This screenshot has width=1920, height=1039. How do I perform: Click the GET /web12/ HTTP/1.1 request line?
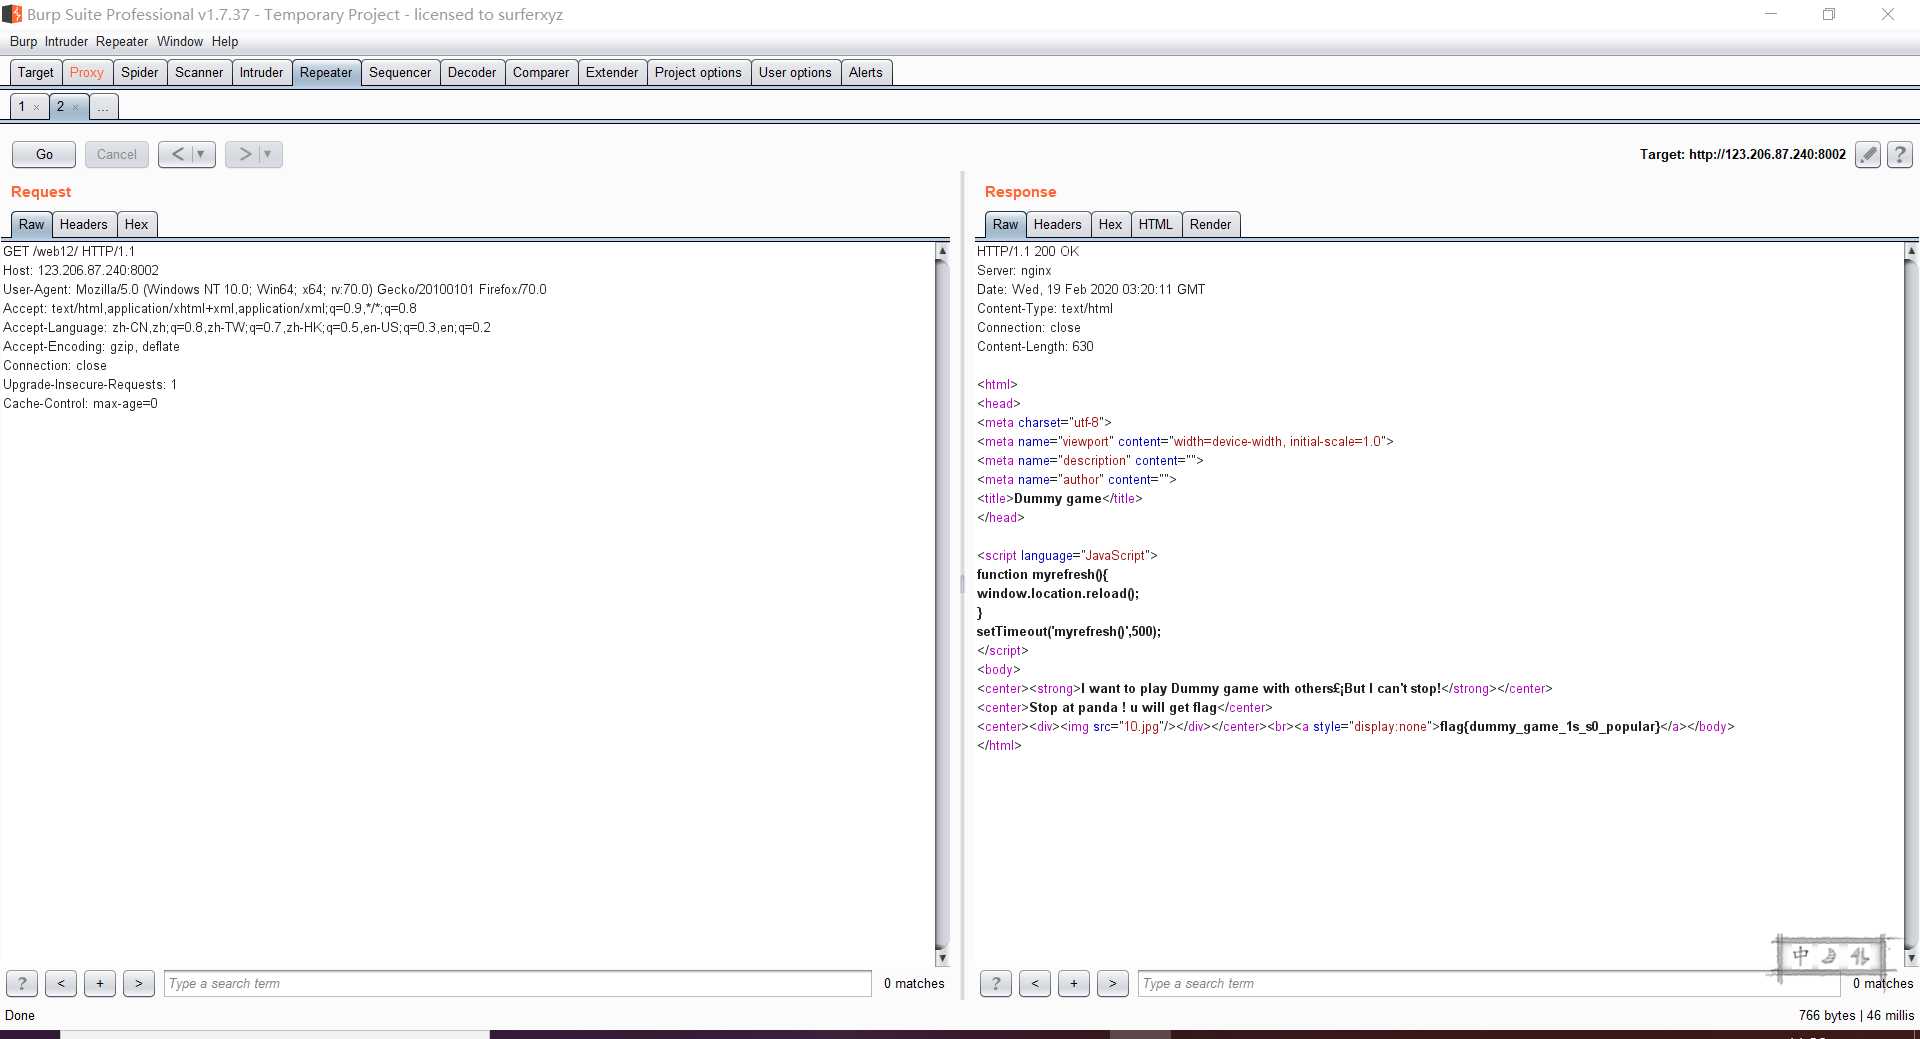[x=69, y=251]
